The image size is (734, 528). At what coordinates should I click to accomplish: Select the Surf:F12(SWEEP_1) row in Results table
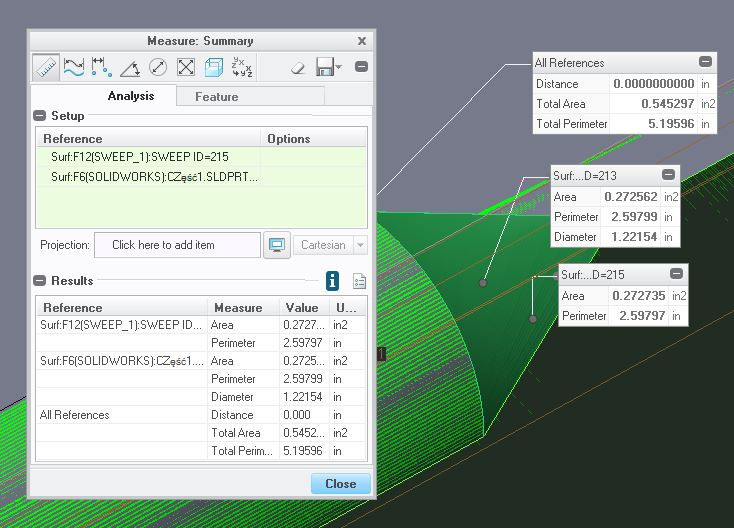201,325
